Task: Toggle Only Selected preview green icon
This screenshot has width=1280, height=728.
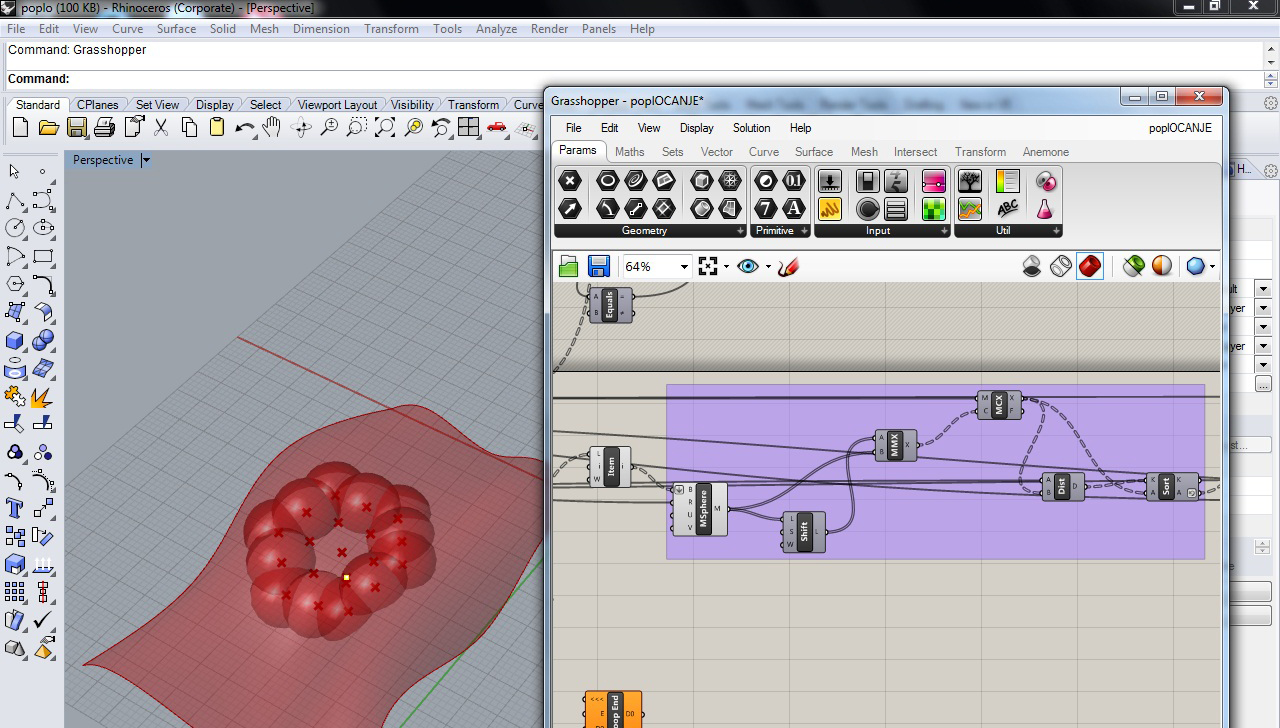Action: point(1133,266)
